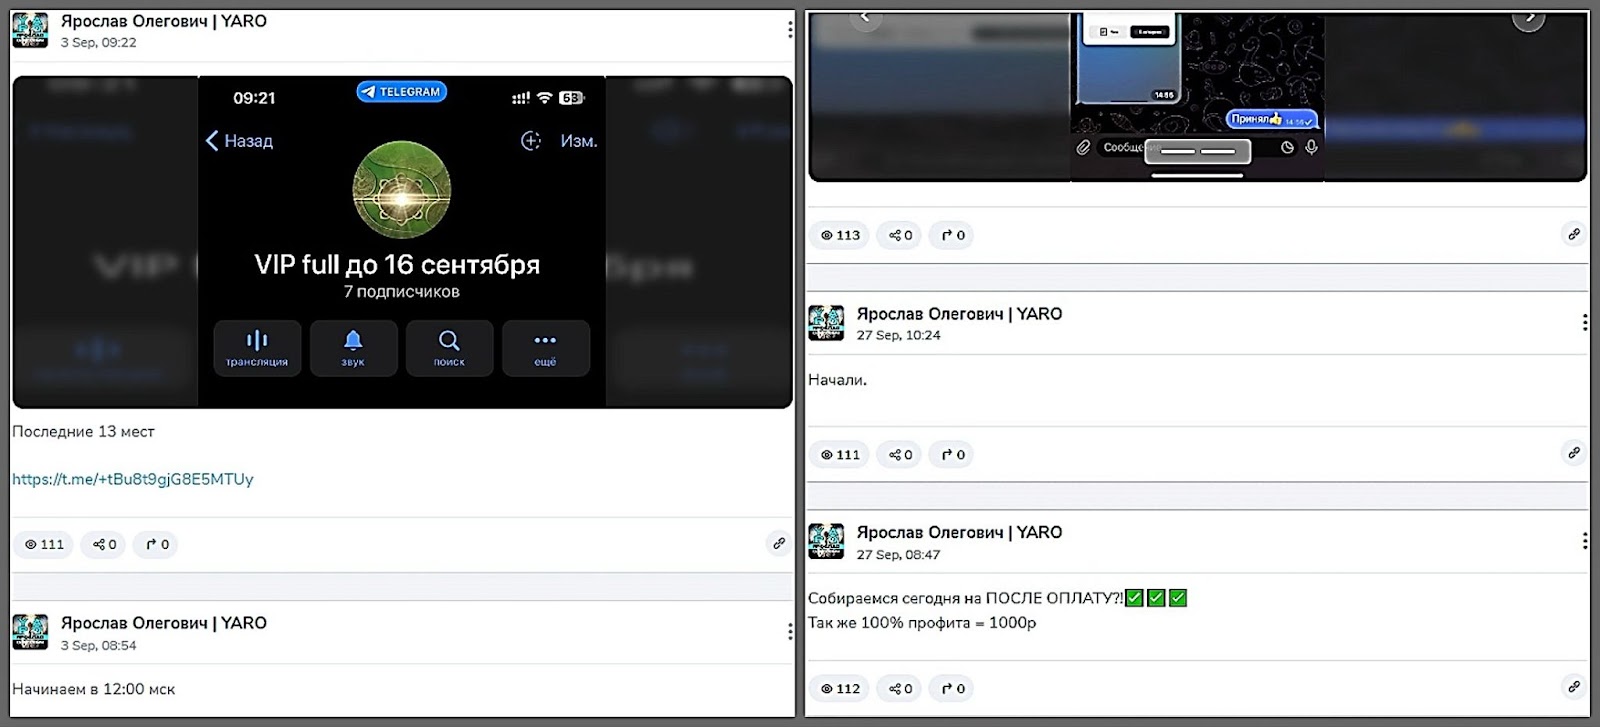Open options menu for 27 Sep 10:24 post
1600x727 pixels.
coord(1584,322)
